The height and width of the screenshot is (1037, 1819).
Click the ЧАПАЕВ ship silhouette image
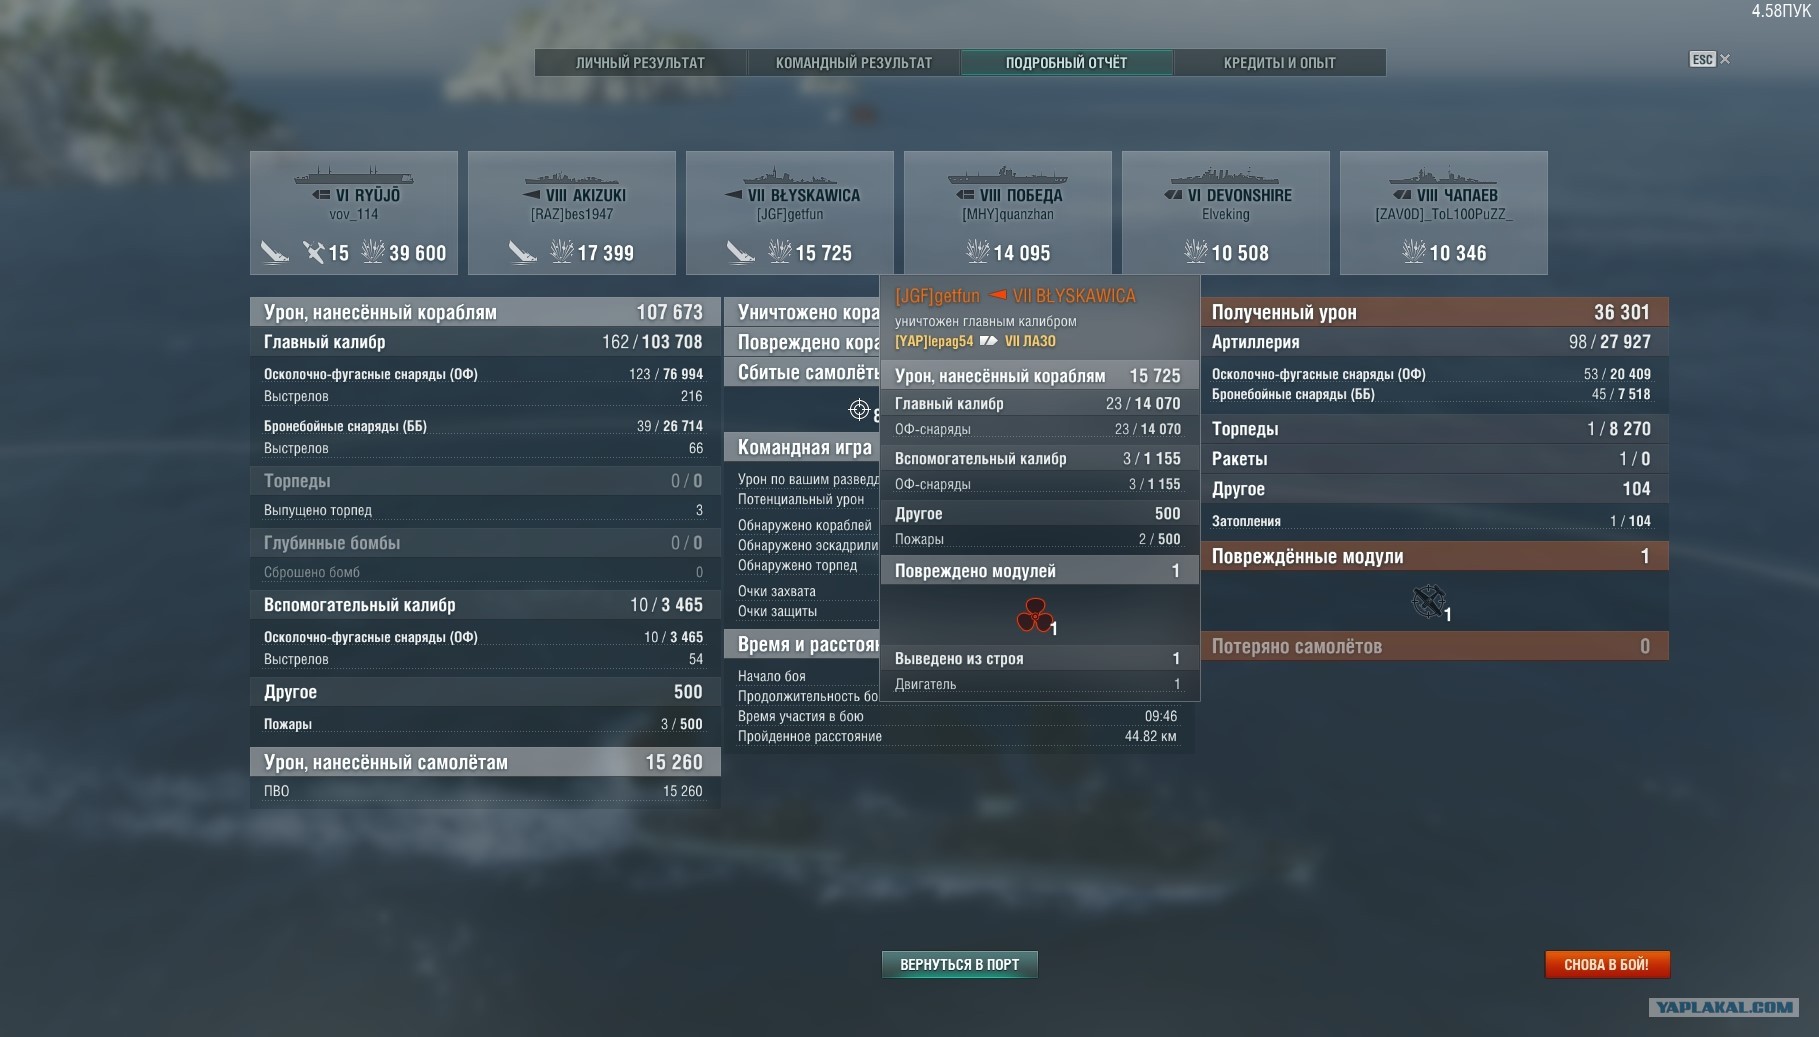[x=1444, y=177]
